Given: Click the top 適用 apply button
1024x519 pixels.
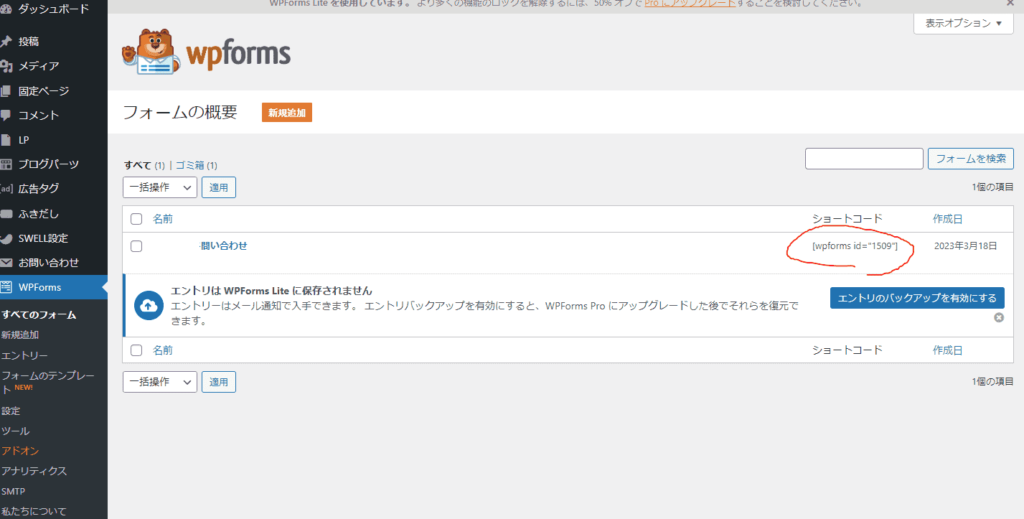Looking at the screenshot, I should click(219, 187).
